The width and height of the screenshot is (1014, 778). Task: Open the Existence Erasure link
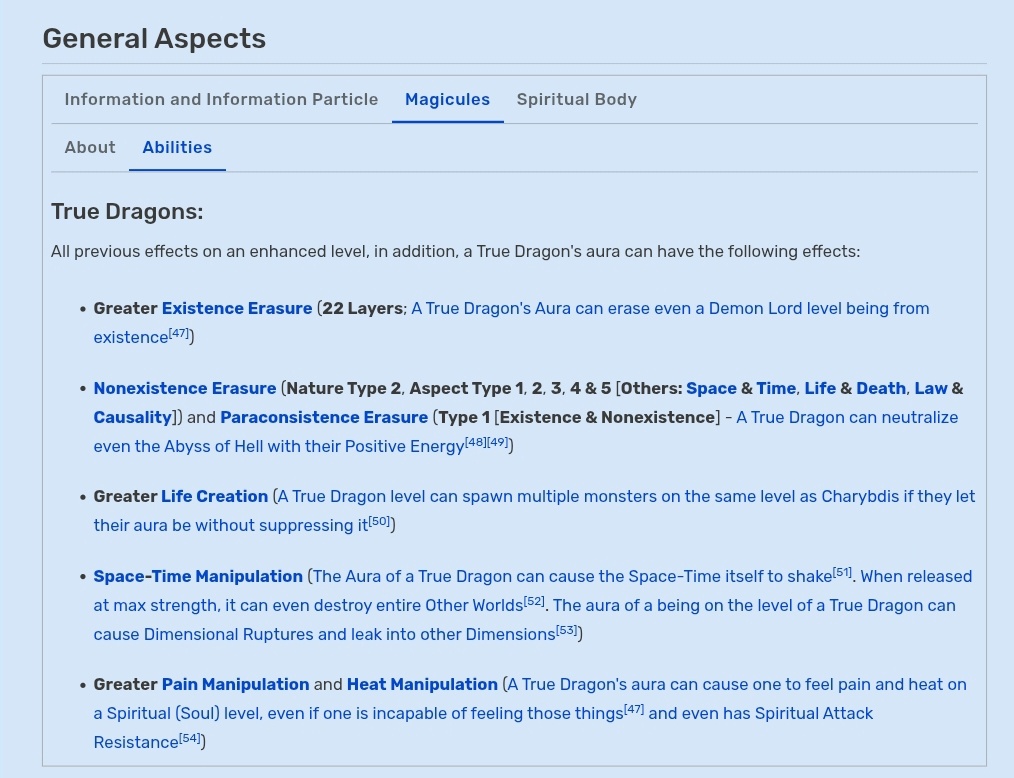[237, 308]
